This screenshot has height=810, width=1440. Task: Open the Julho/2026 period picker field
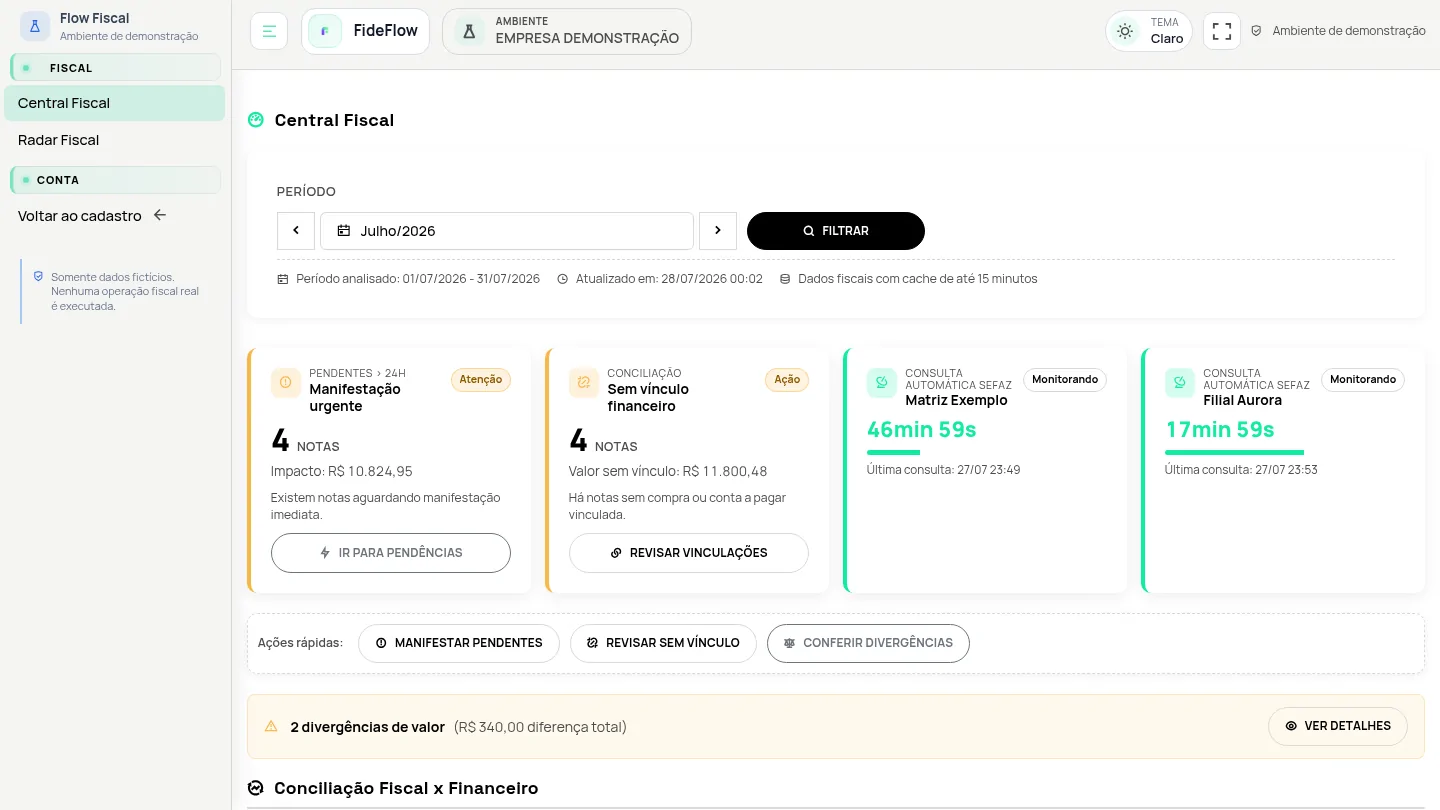(507, 231)
